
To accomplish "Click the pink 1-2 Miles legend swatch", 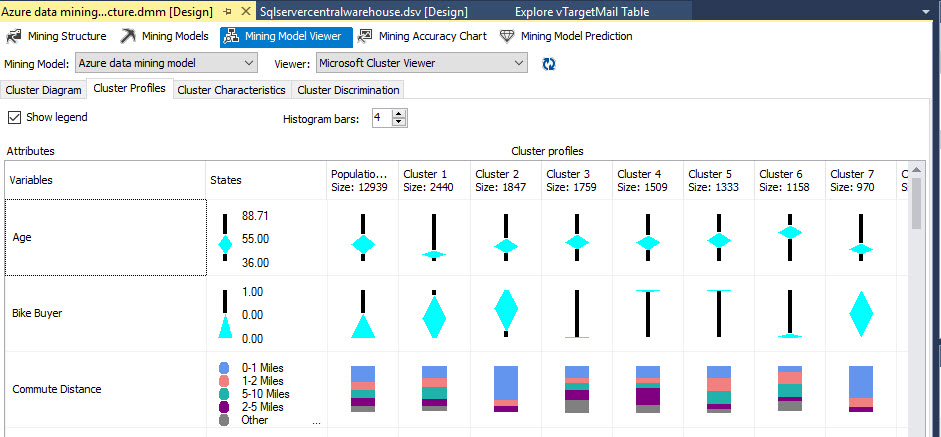I will click(224, 381).
